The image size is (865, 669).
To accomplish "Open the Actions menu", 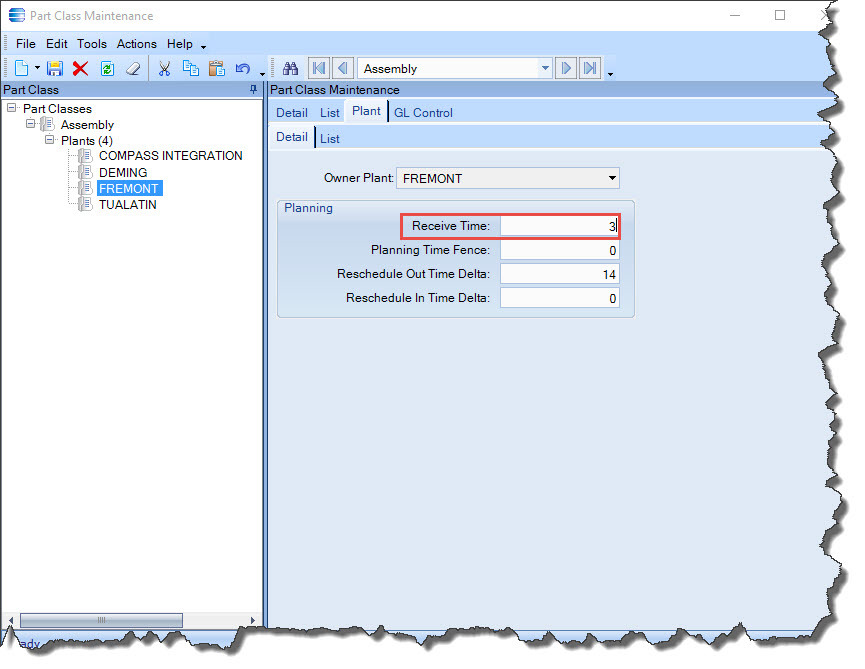I will tap(136, 44).
